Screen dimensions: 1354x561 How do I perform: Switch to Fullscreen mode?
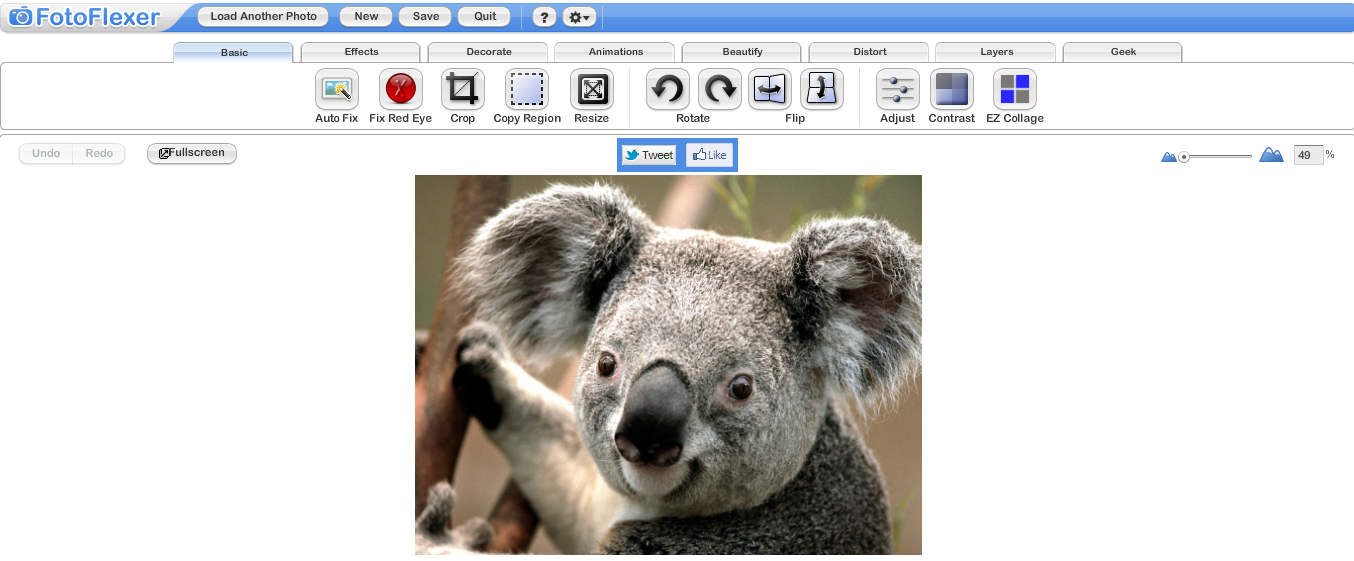click(x=192, y=154)
